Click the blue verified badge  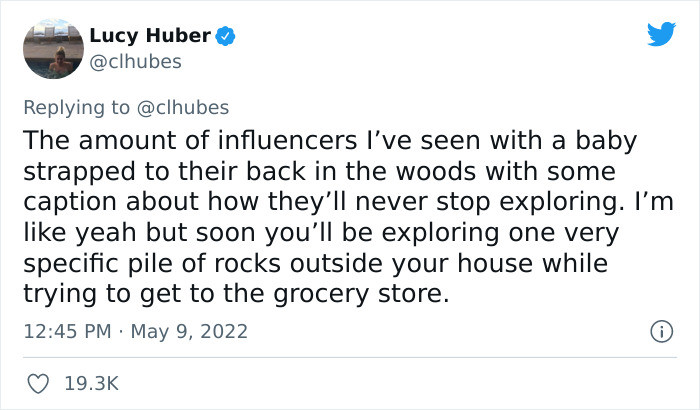point(225,36)
